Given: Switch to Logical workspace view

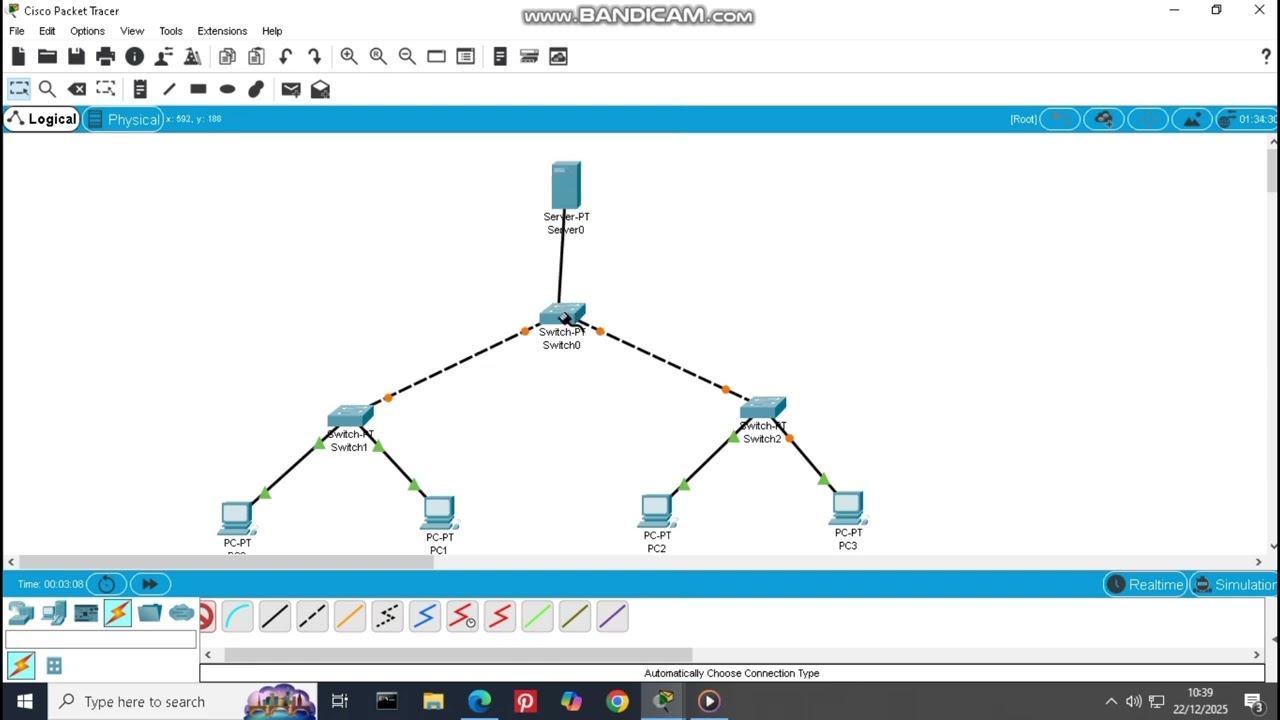Looking at the screenshot, I should click(x=41, y=119).
